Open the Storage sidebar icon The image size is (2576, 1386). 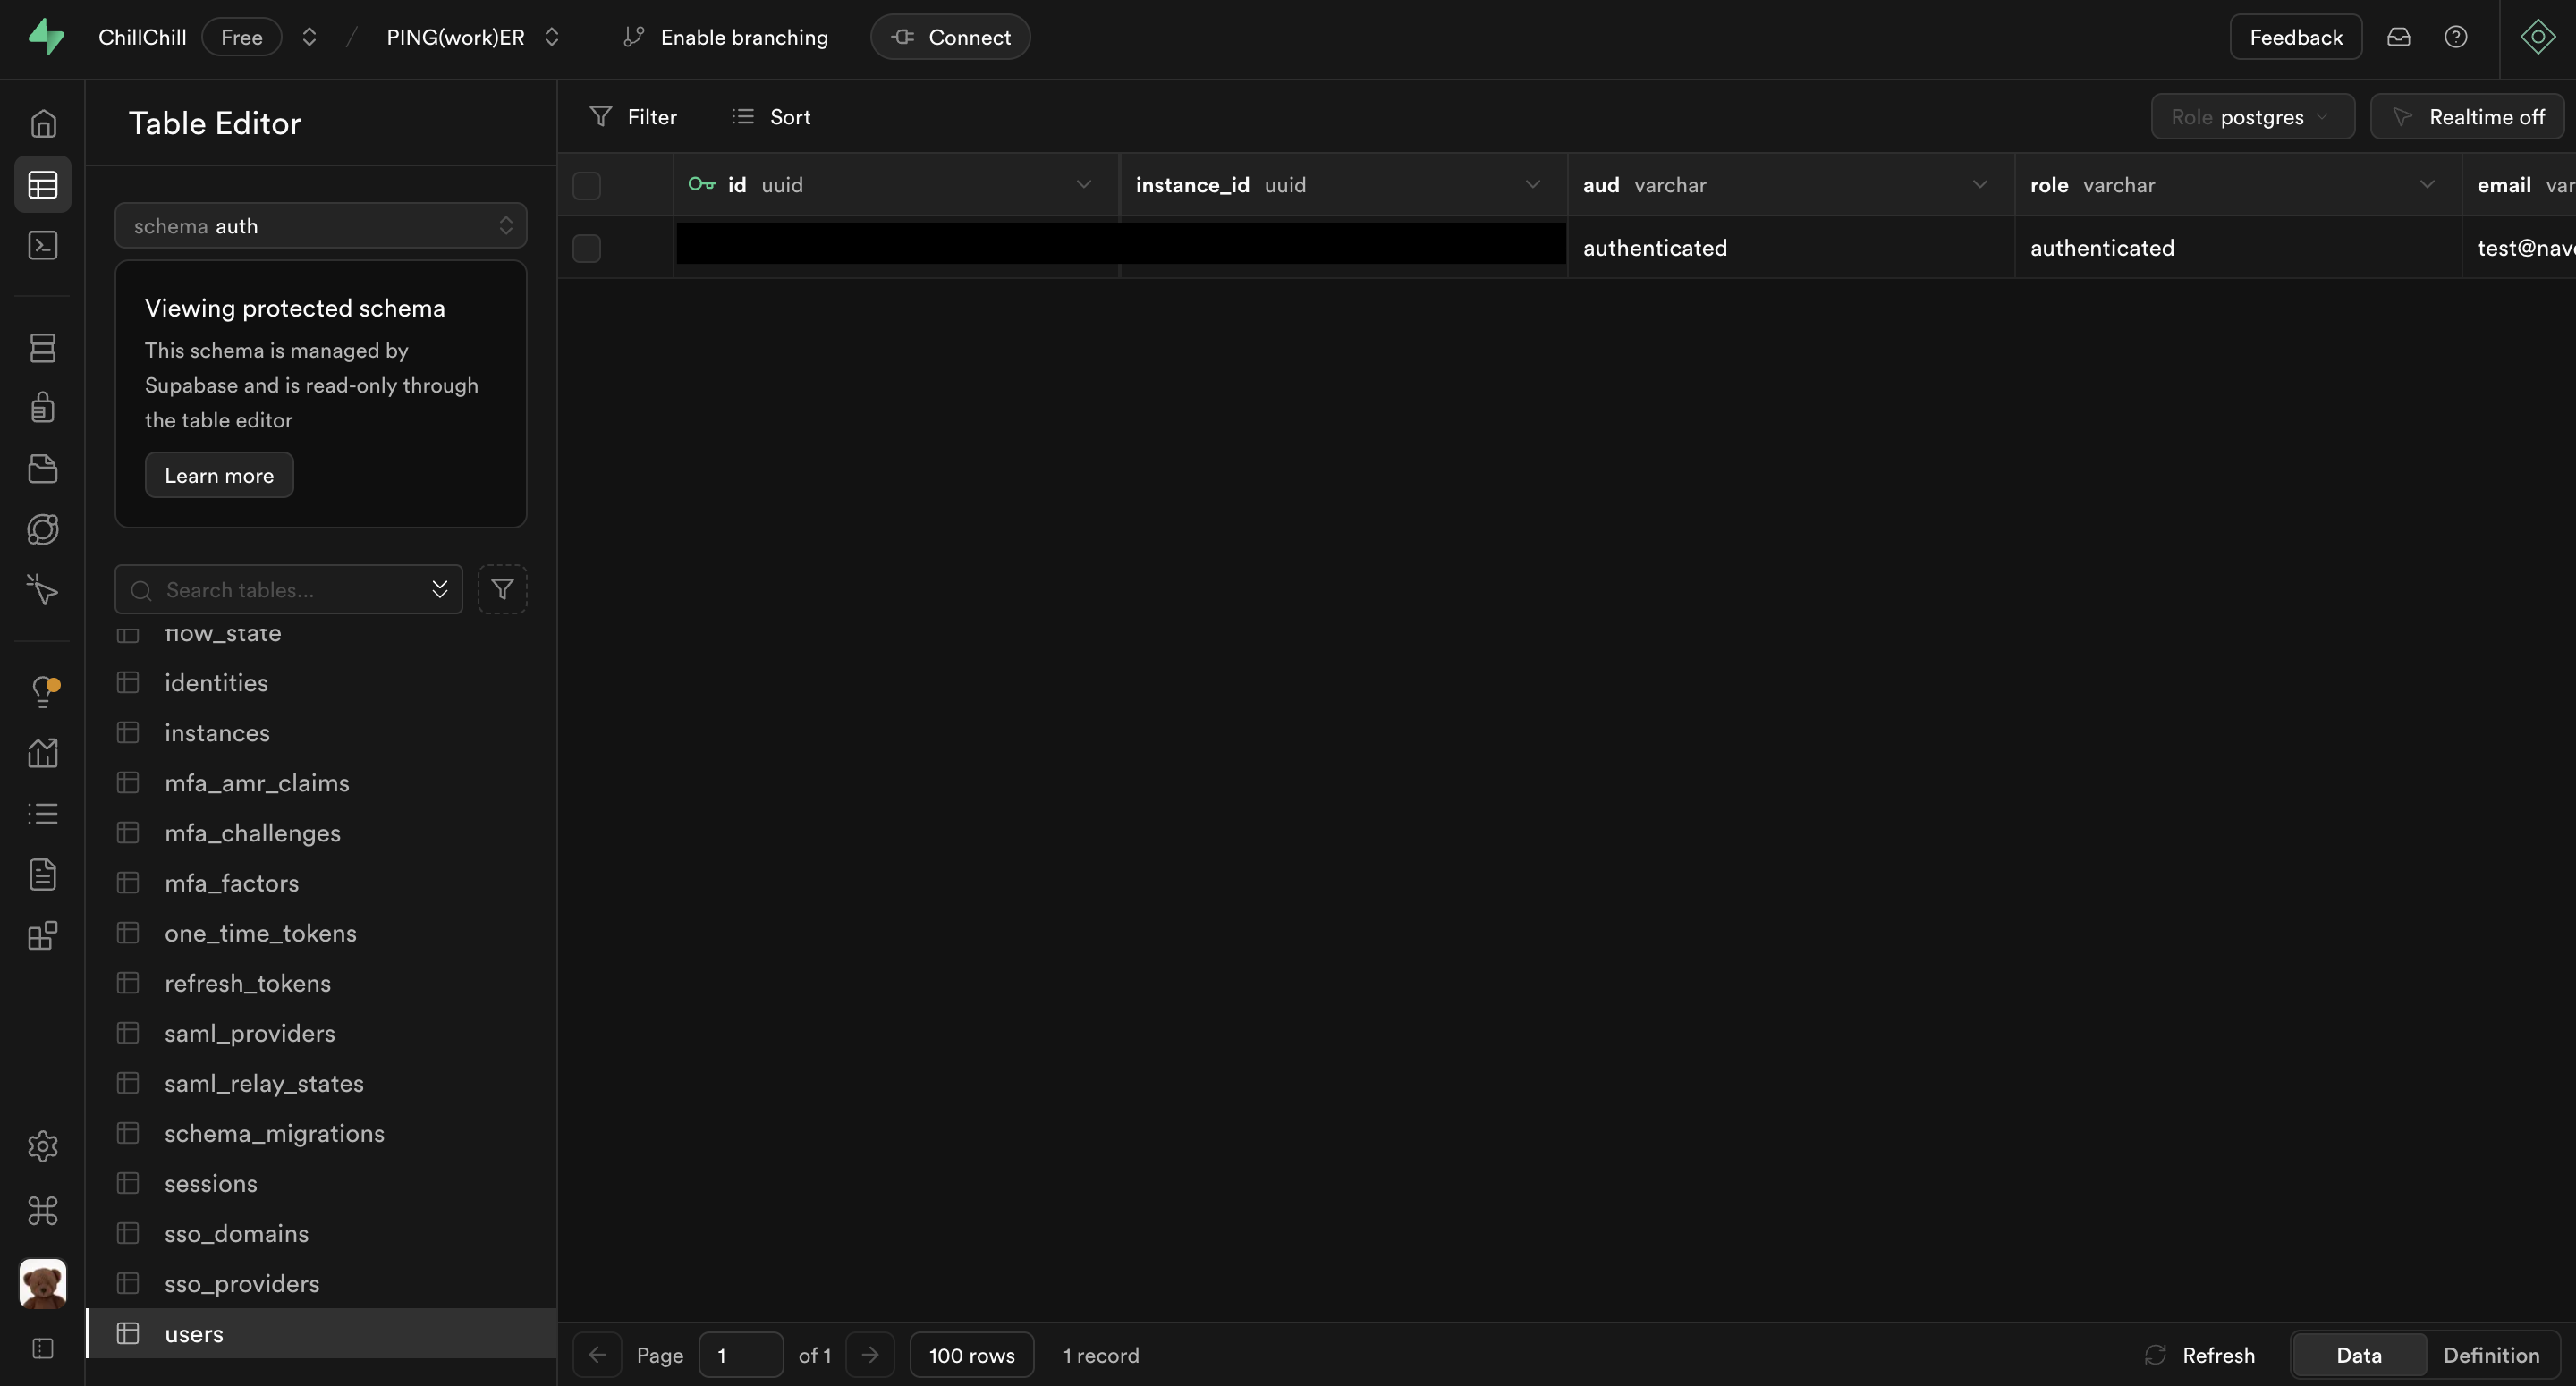pyautogui.click(x=42, y=469)
